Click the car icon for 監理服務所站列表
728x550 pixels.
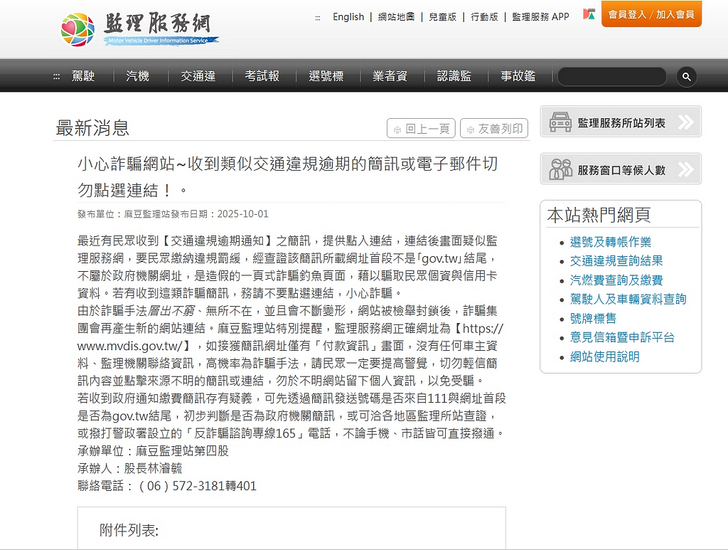tap(560, 122)
